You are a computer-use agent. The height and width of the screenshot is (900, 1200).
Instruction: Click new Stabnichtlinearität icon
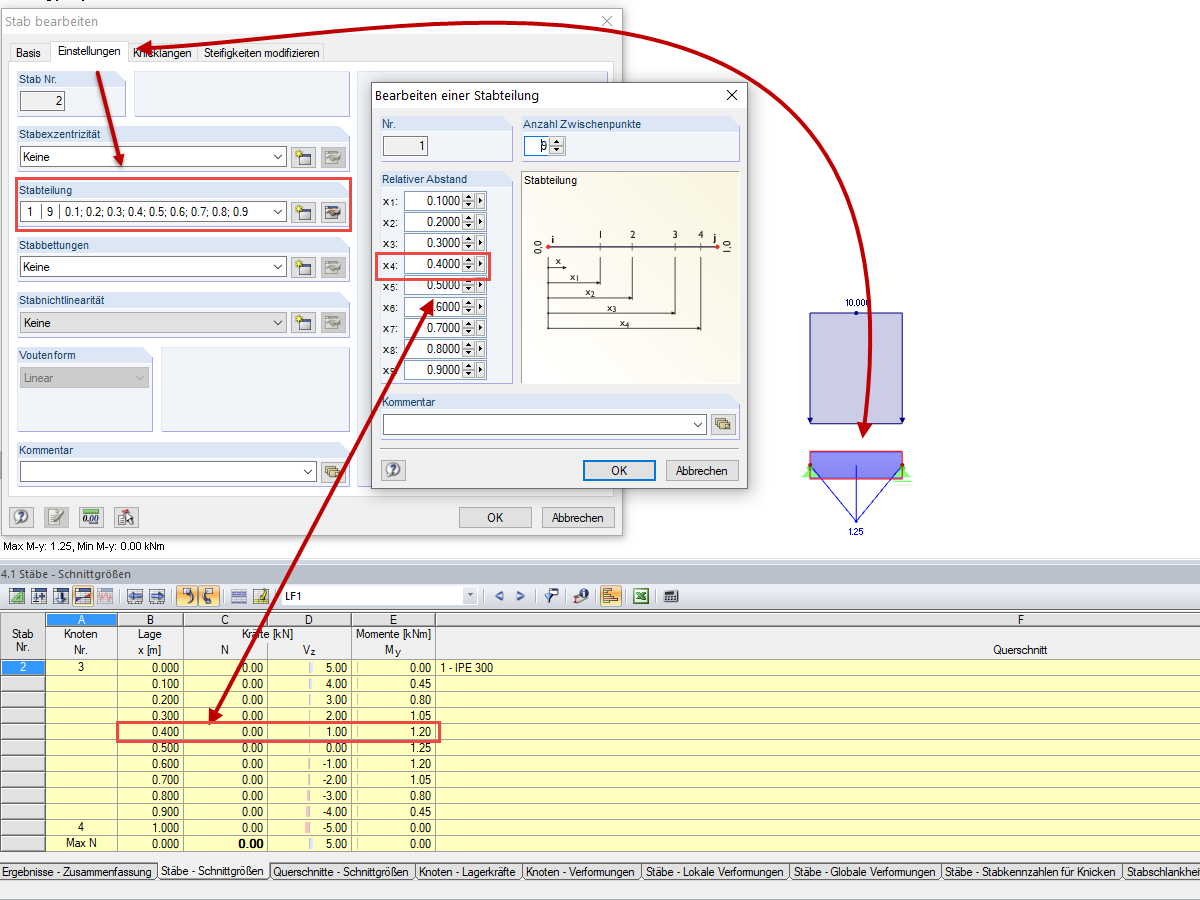[x=303, y=323]
